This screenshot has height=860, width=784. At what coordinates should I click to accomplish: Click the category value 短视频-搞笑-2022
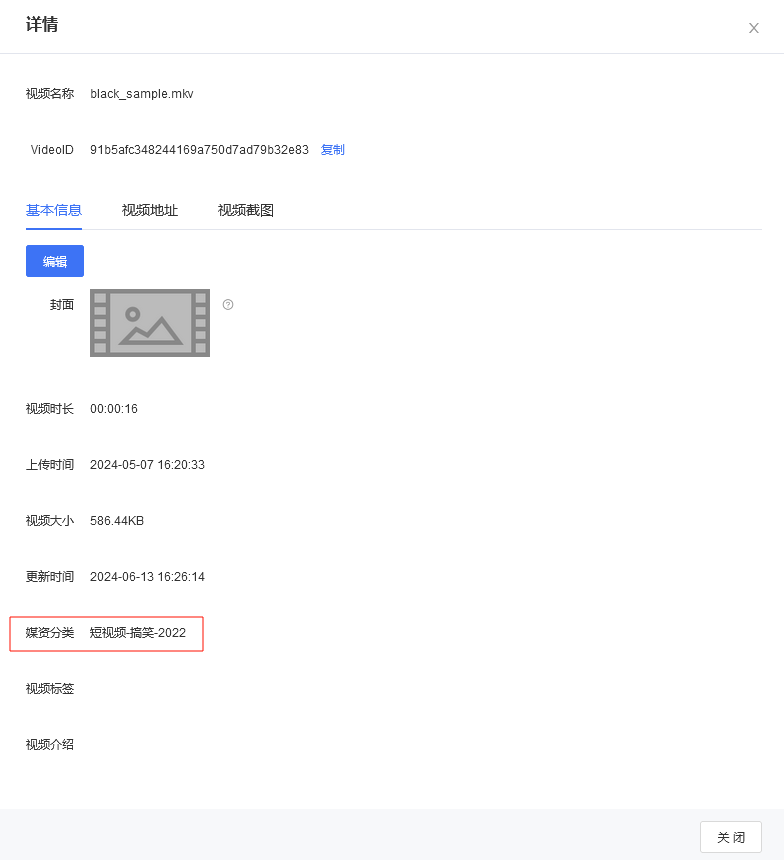point(138,632)
